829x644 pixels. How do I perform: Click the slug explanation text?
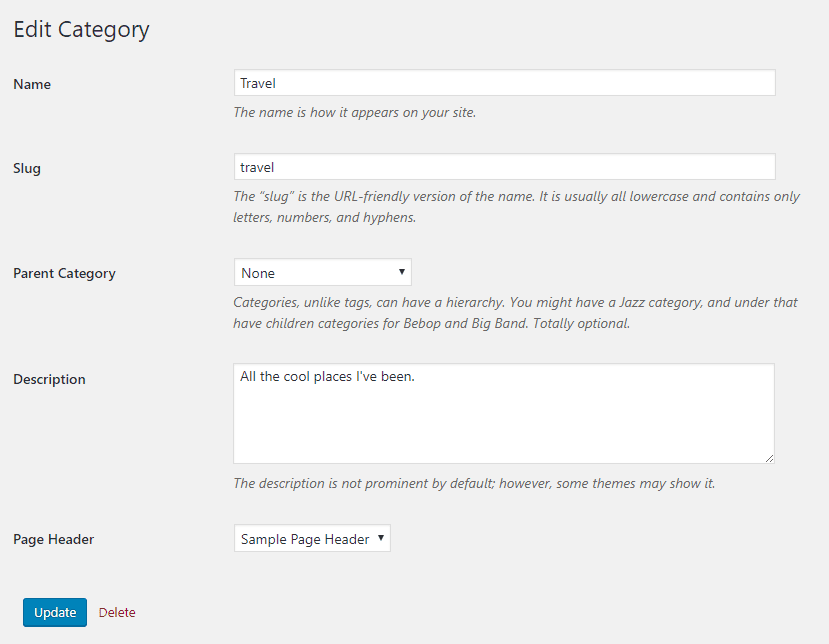click(516, 206)
